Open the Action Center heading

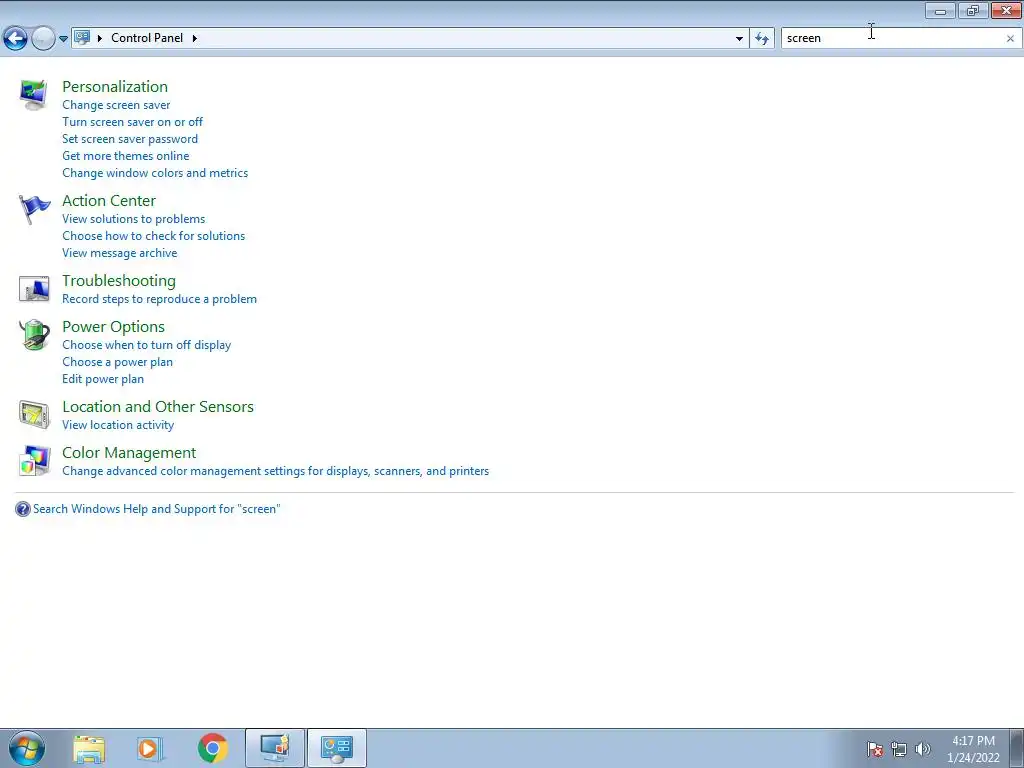tap(109, 200)
